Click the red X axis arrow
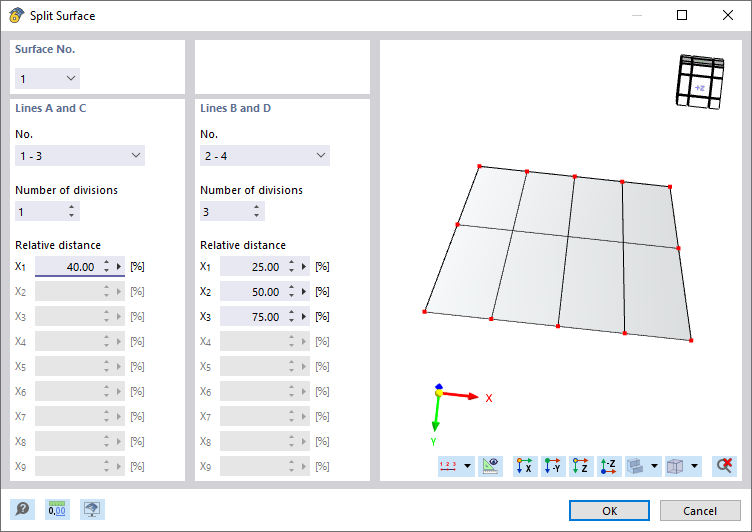The width and height of the screenshot is (752, 532). pos(461,395)
